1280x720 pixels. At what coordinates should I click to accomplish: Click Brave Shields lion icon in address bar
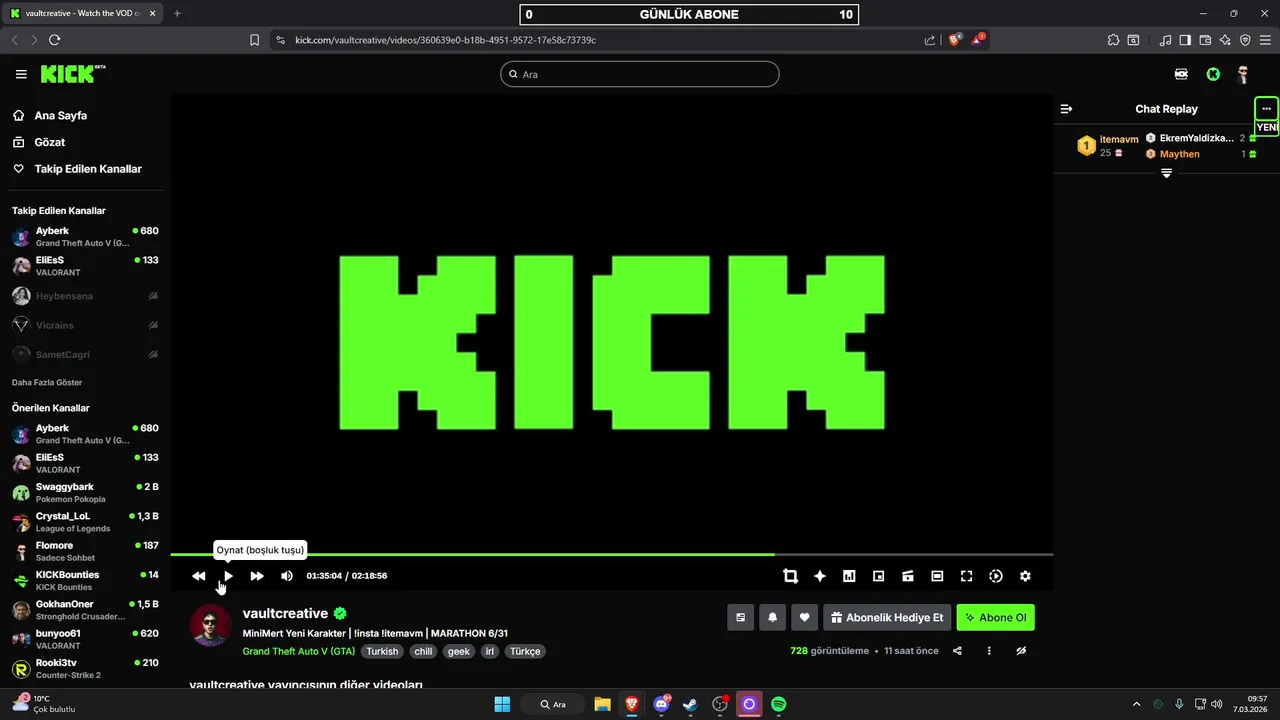point(955,40)
